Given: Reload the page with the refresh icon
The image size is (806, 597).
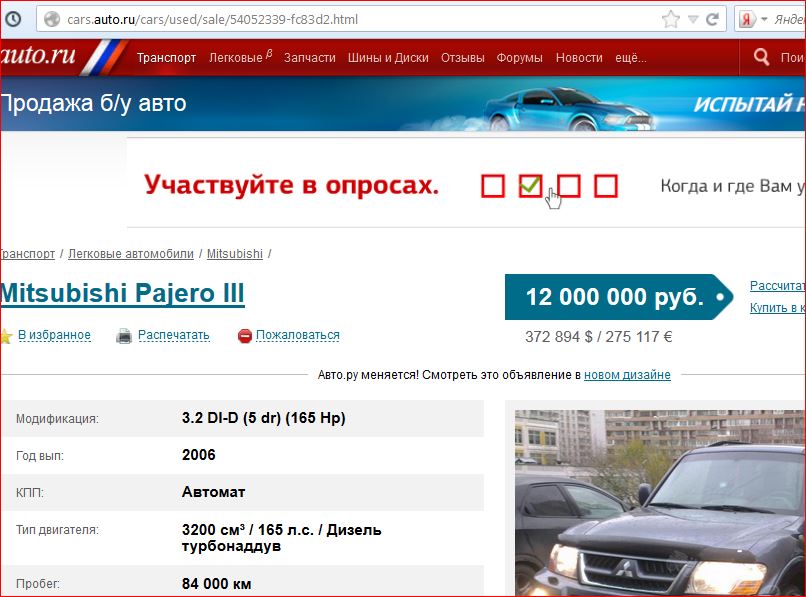Looking at the screenshot, I should click(713, 19).
